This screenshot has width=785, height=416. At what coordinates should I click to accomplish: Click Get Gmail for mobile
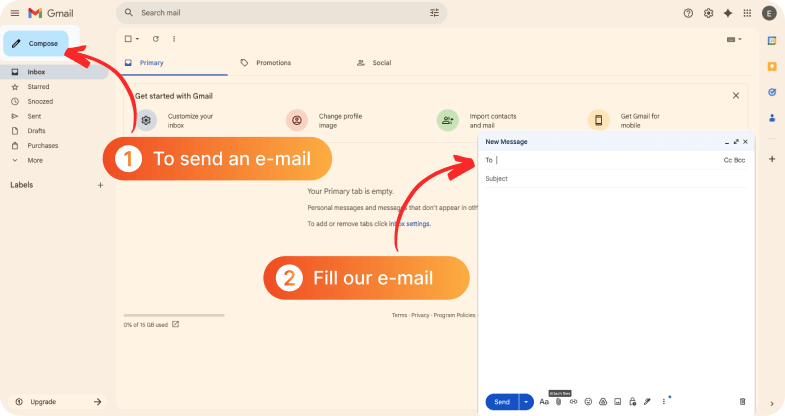coord(625,121)
